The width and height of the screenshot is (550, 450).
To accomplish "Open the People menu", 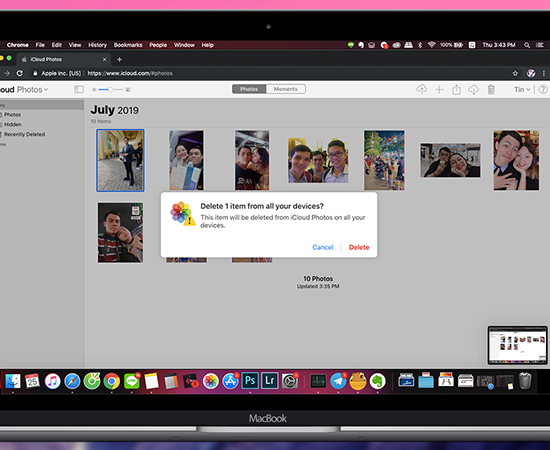I will click(x=158, y=45).
